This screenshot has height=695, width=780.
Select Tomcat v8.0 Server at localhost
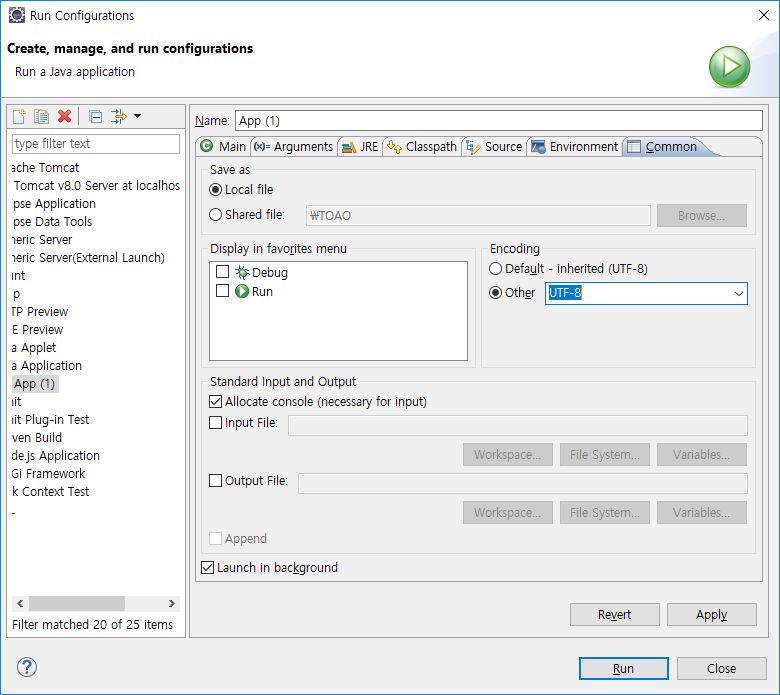click(97, 186)
